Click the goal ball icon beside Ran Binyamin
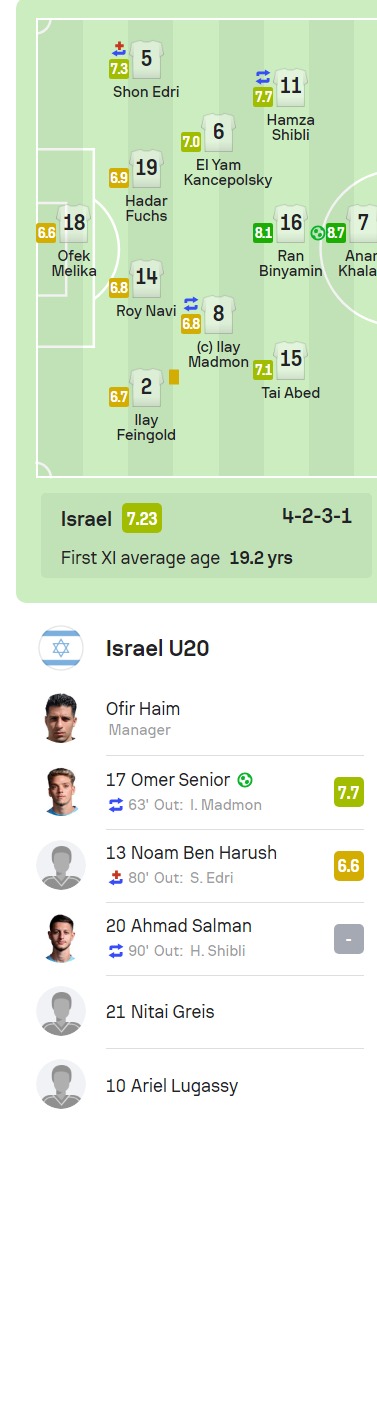 317,233
